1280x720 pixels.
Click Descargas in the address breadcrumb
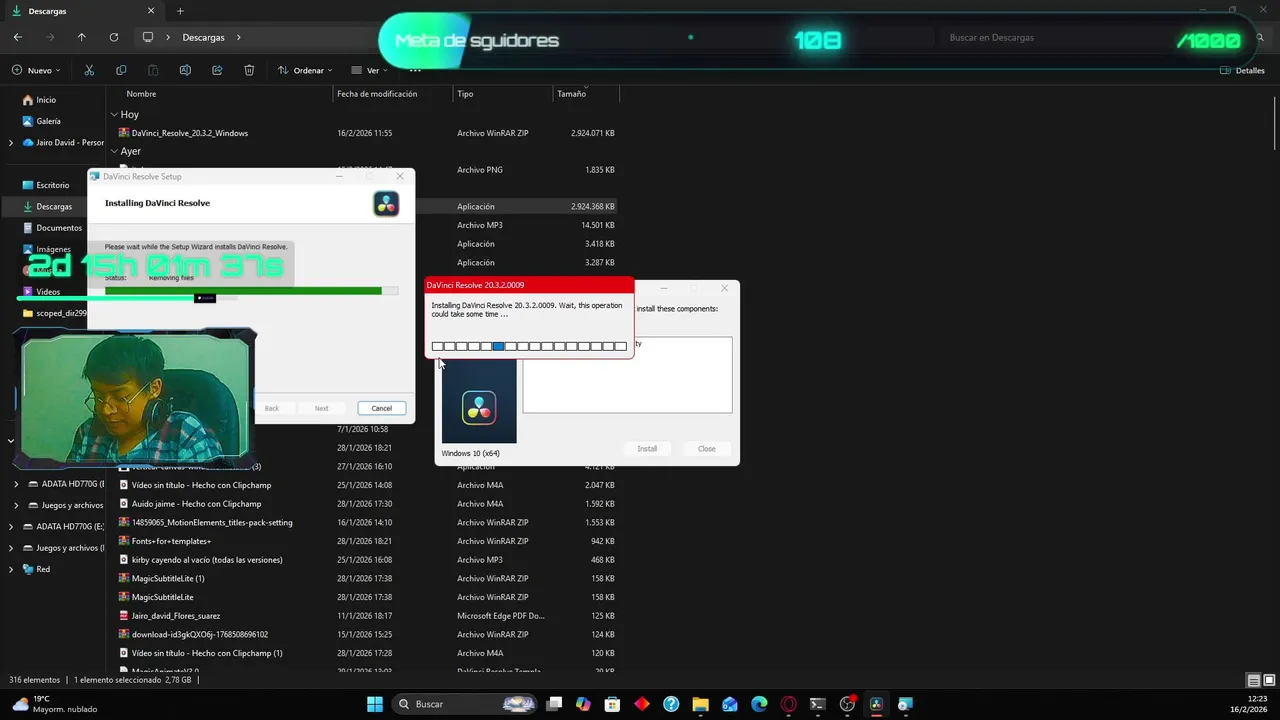pos(203,37)
